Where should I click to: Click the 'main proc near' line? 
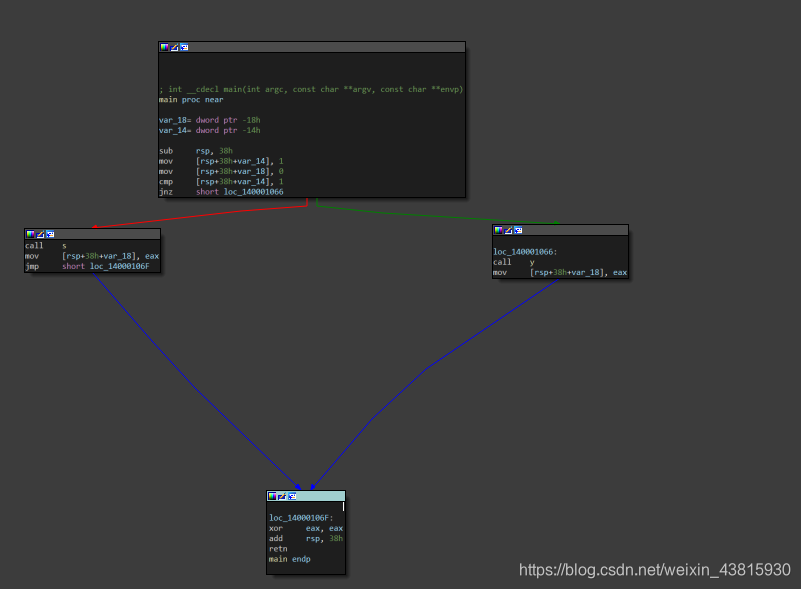pyautogui.click(x=191, y=100)
